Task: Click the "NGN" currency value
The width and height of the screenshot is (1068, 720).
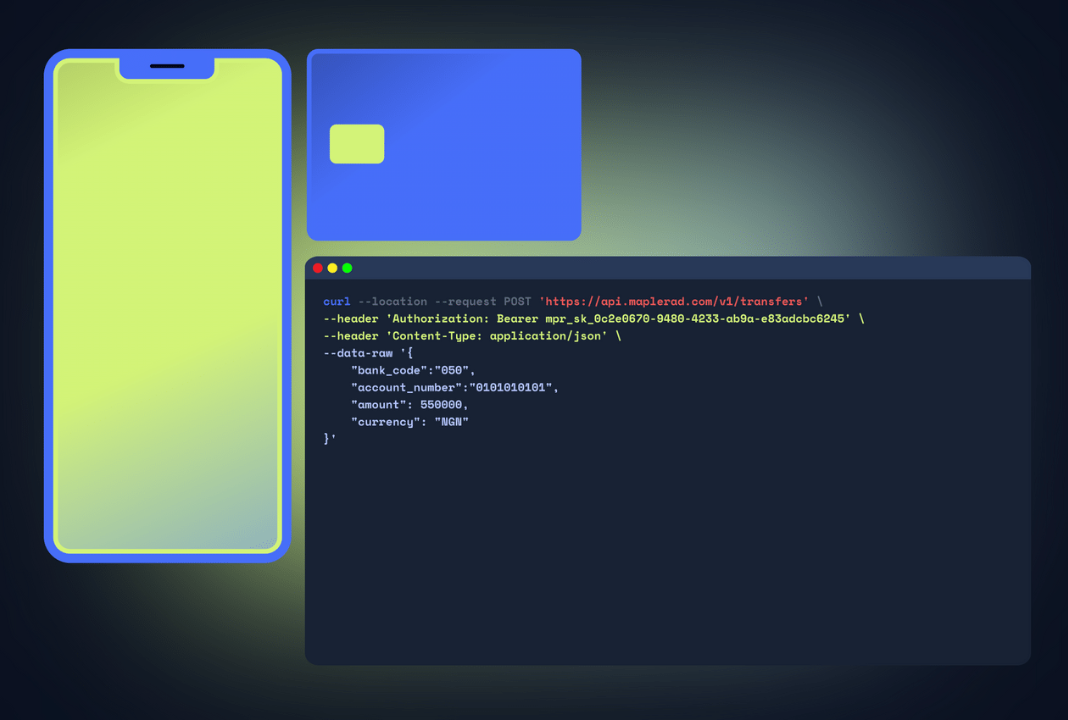Action: 452,422
